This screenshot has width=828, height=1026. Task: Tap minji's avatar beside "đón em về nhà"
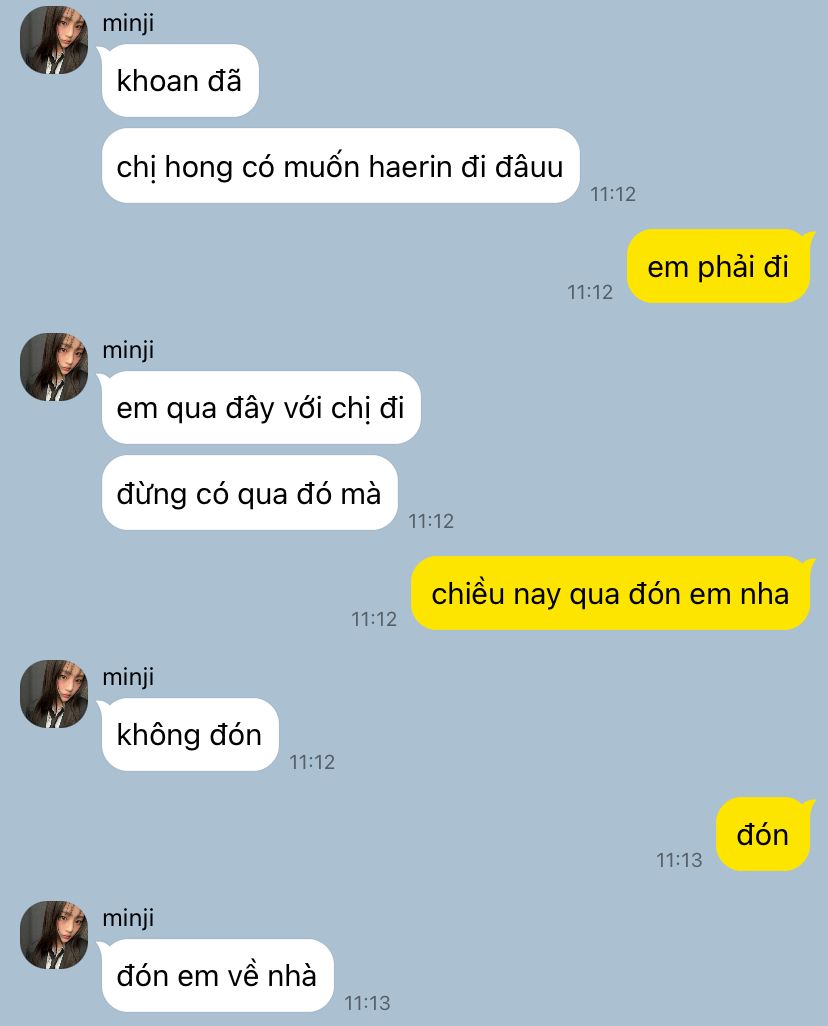(54, 934)
